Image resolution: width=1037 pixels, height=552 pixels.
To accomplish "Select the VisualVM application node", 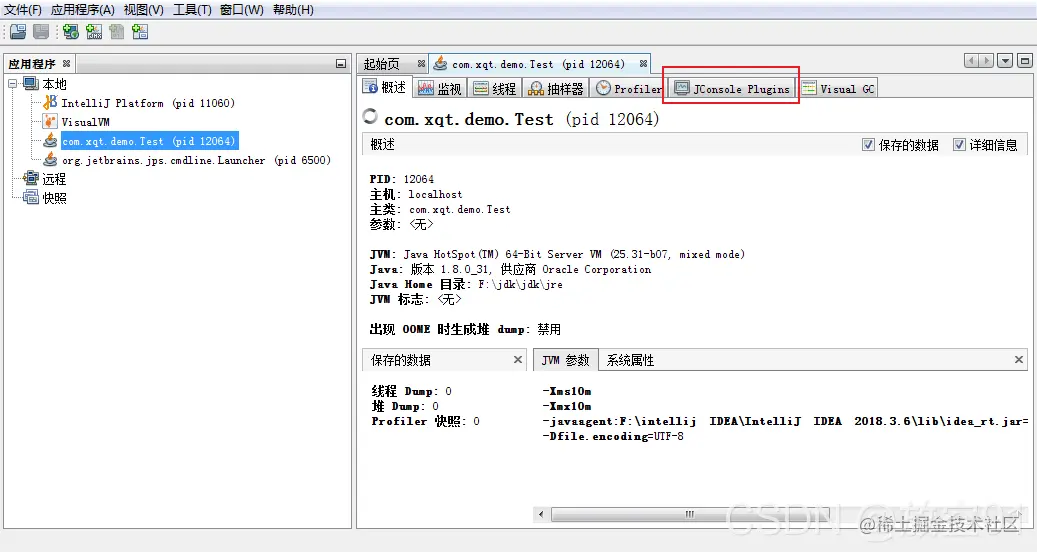I will [85, 122].
